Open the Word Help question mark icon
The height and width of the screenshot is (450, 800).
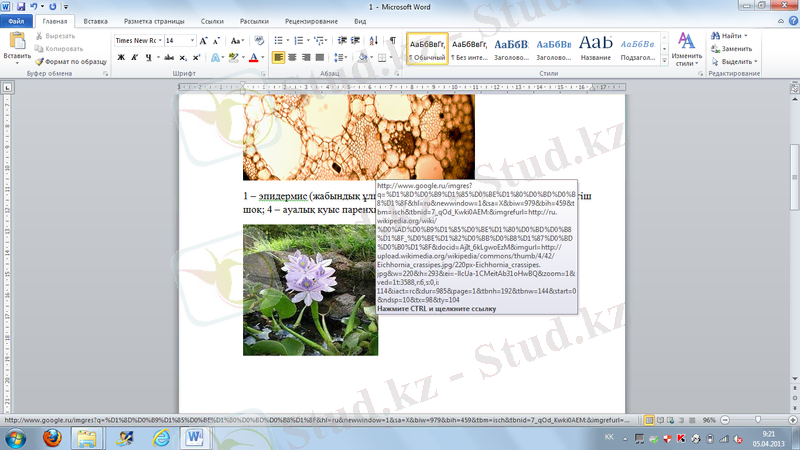(791, 20)
